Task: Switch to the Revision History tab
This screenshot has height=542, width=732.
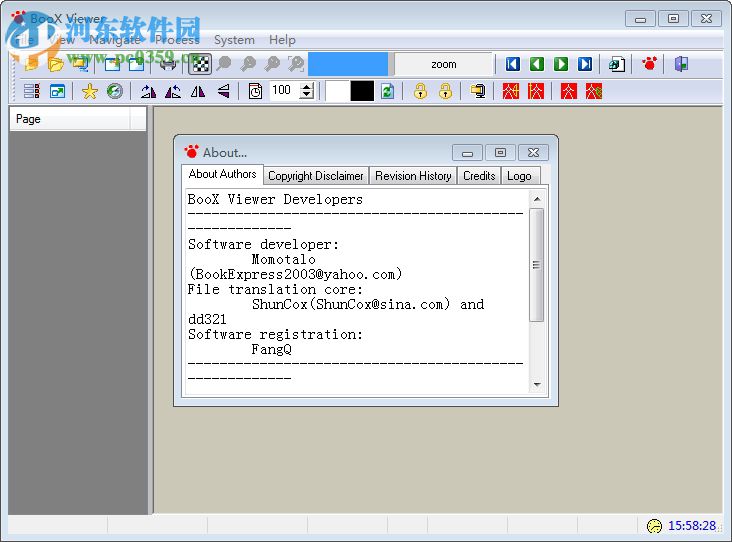Action: 413,176
